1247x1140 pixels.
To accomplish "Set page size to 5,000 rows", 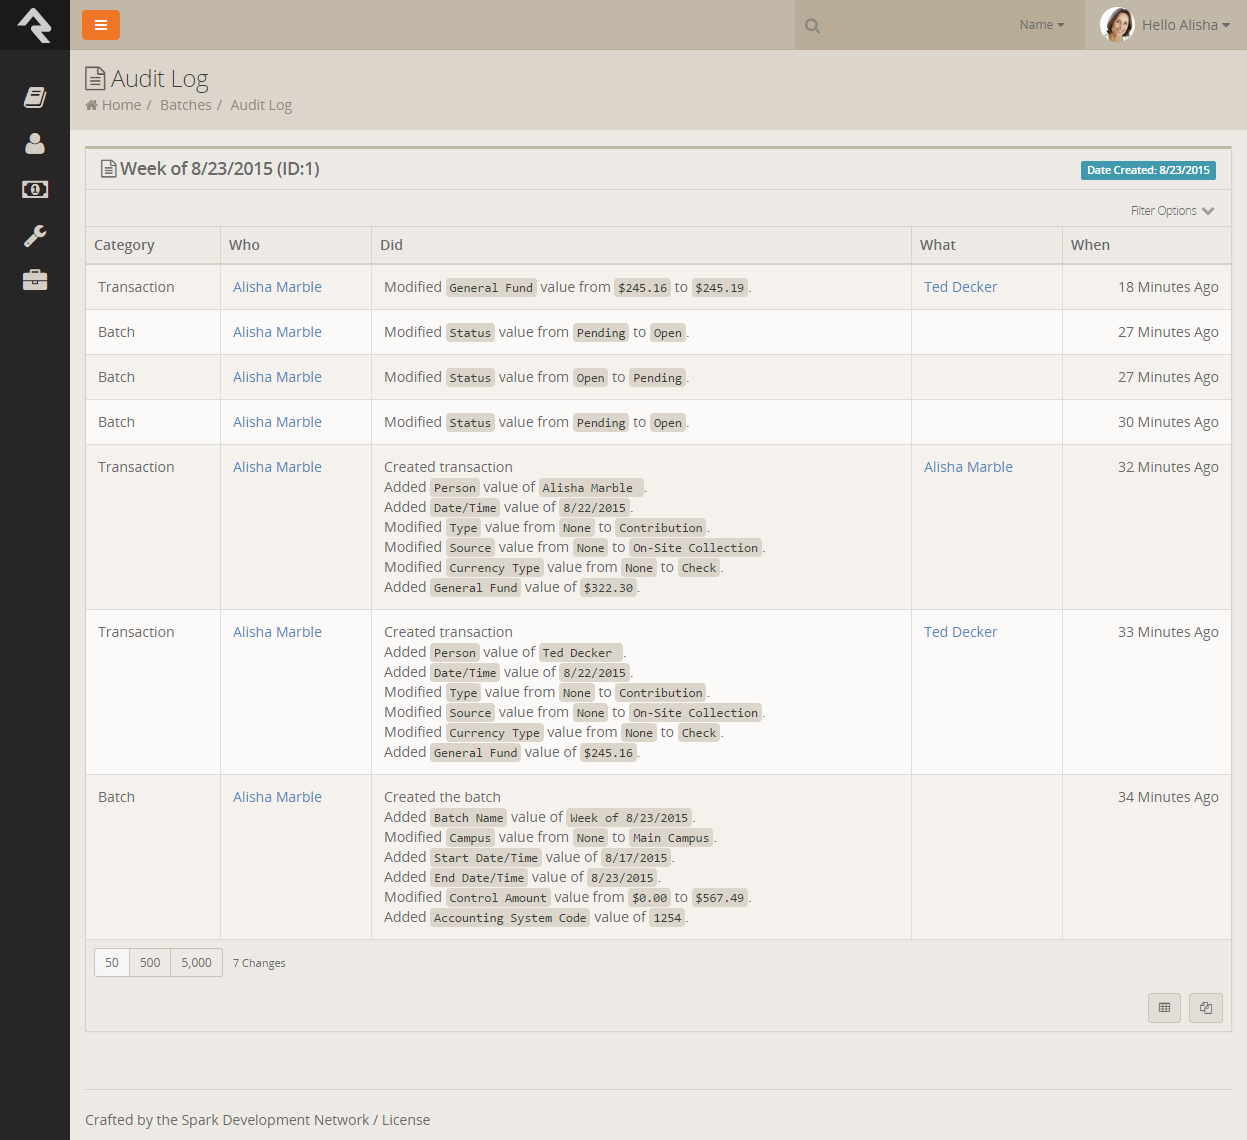I will (x=196, y=963).
